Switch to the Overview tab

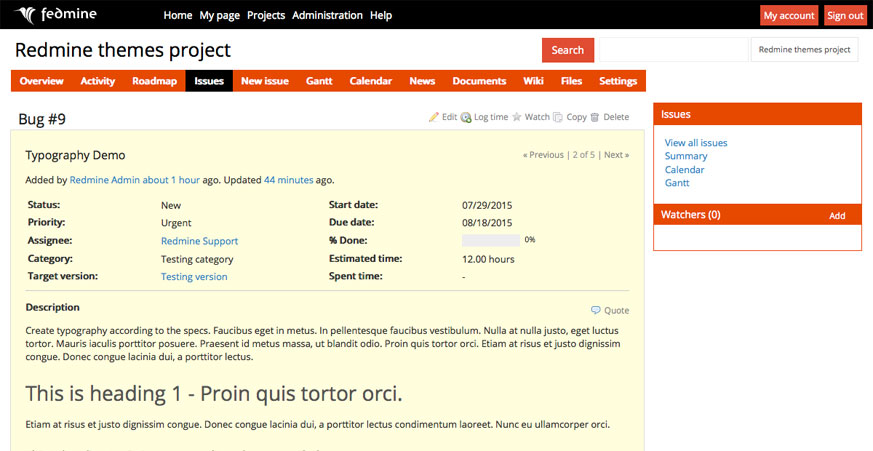42,81
